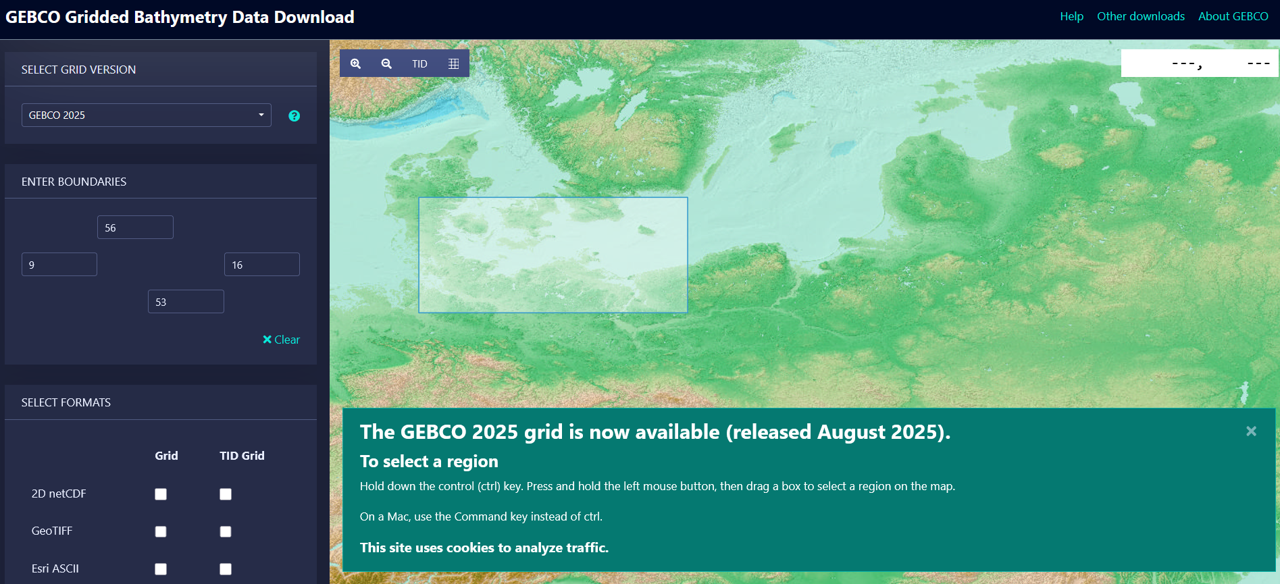Click the zoom in magnifier icon
Image resolution: width=1280 pixels, height=584 pixels.
355,64
